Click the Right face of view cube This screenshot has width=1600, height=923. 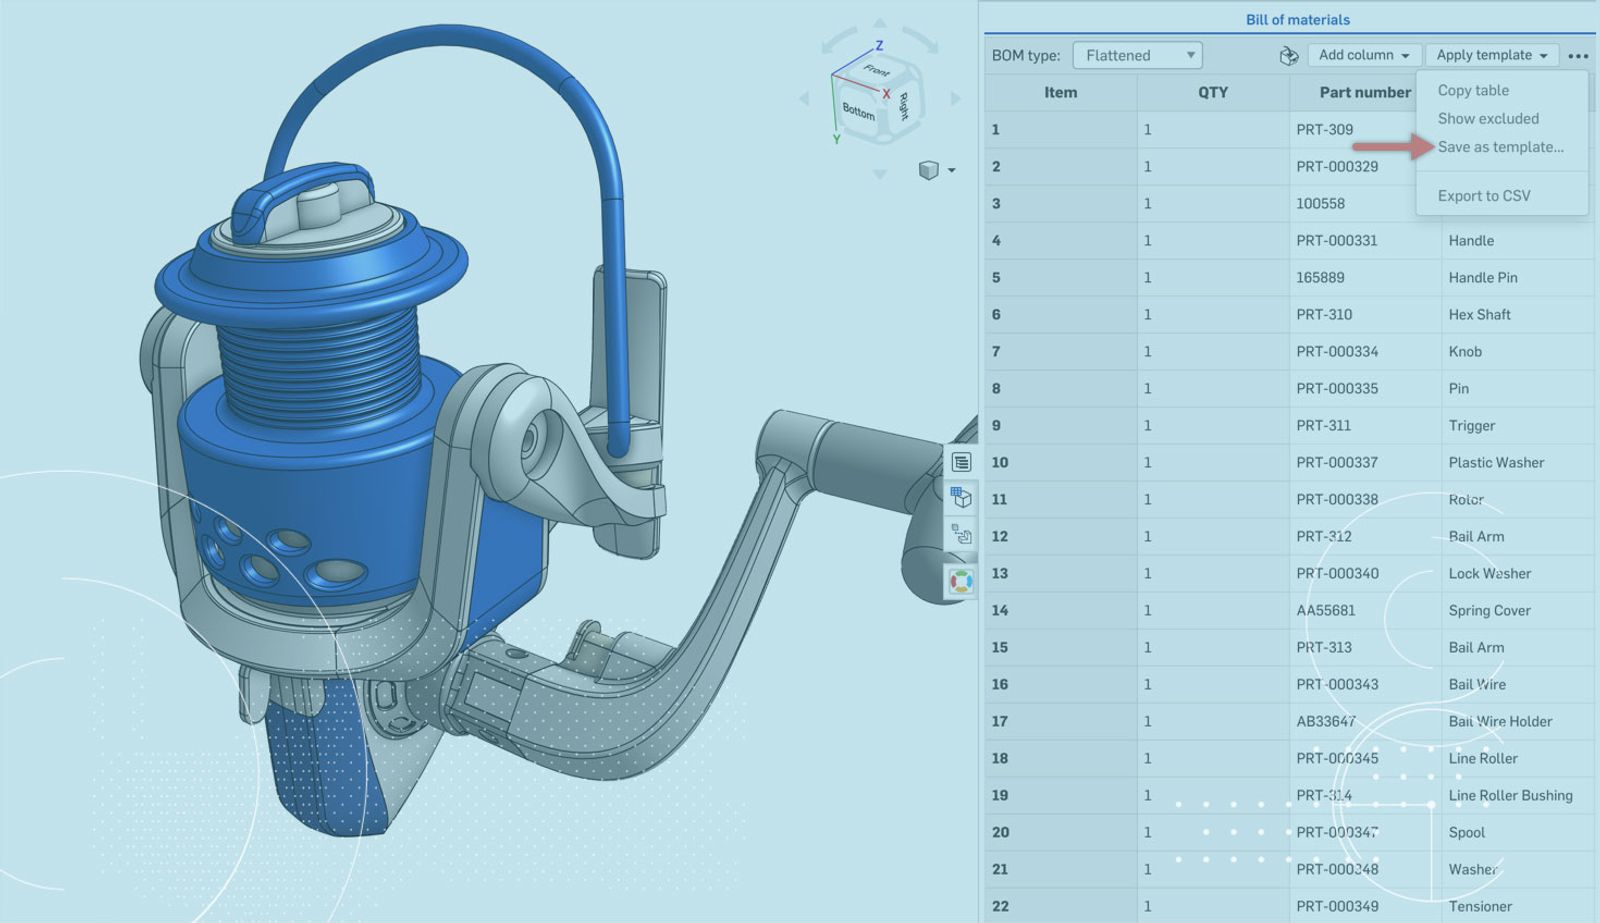[903, 104]
